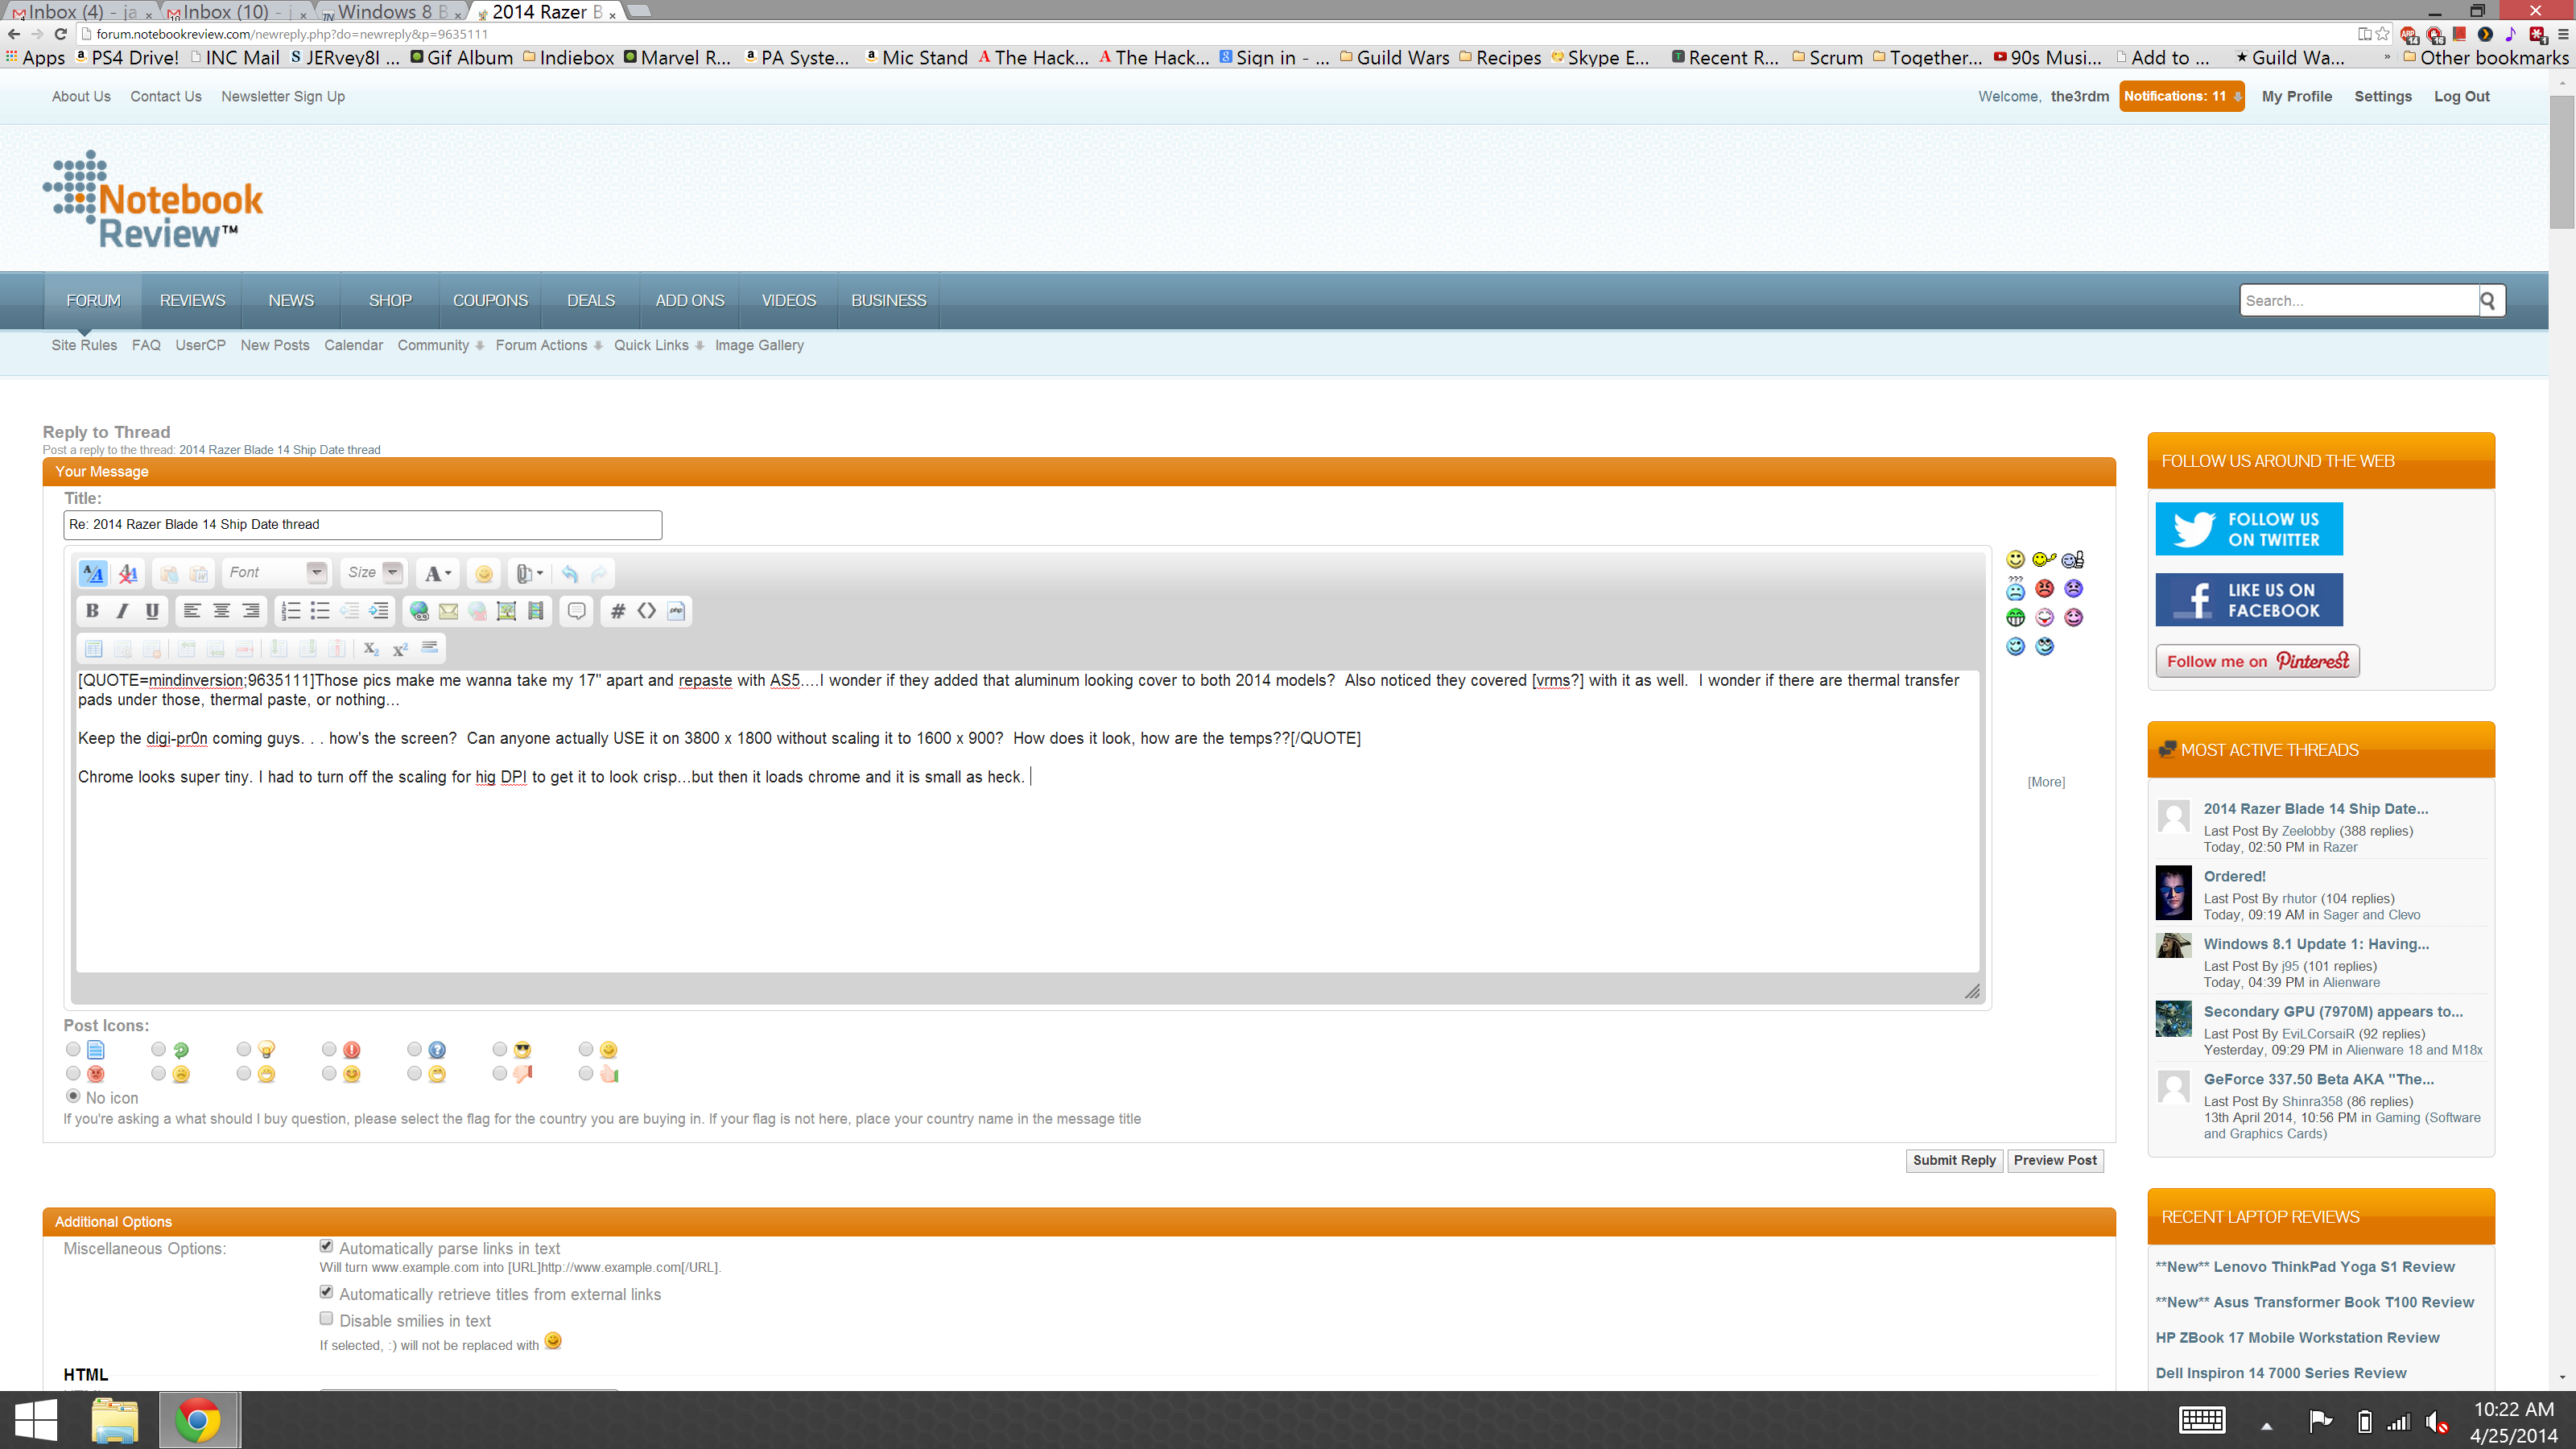Increase indent of message text
The image size is (2576, 1449).
379,611
